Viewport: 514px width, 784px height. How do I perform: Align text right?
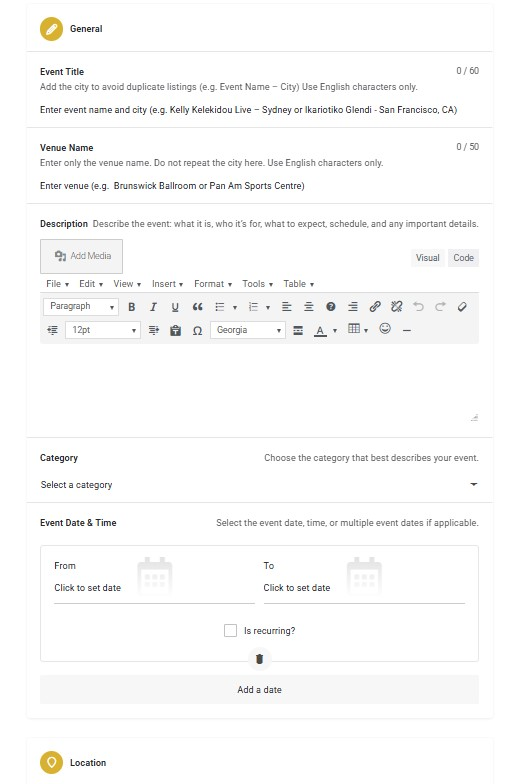[352, 306]
